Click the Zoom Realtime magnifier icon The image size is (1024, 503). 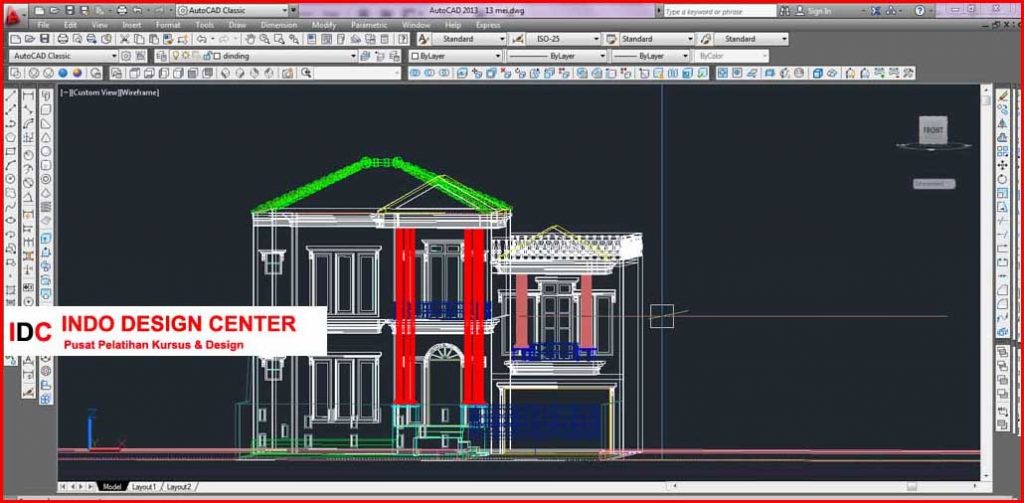coord(264,39)
